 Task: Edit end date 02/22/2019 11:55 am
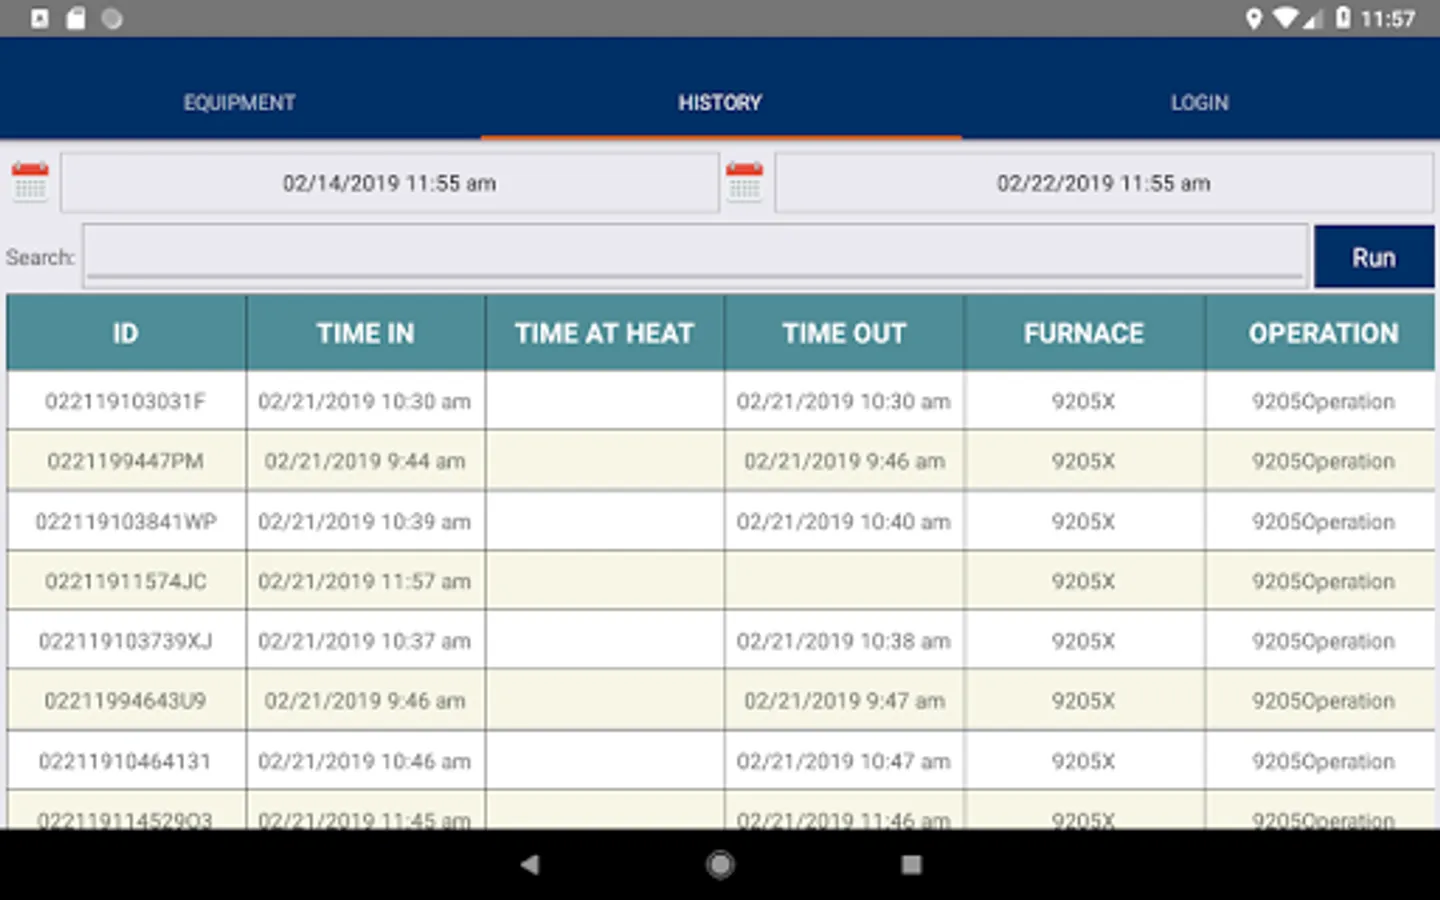tap(1104, 183)
